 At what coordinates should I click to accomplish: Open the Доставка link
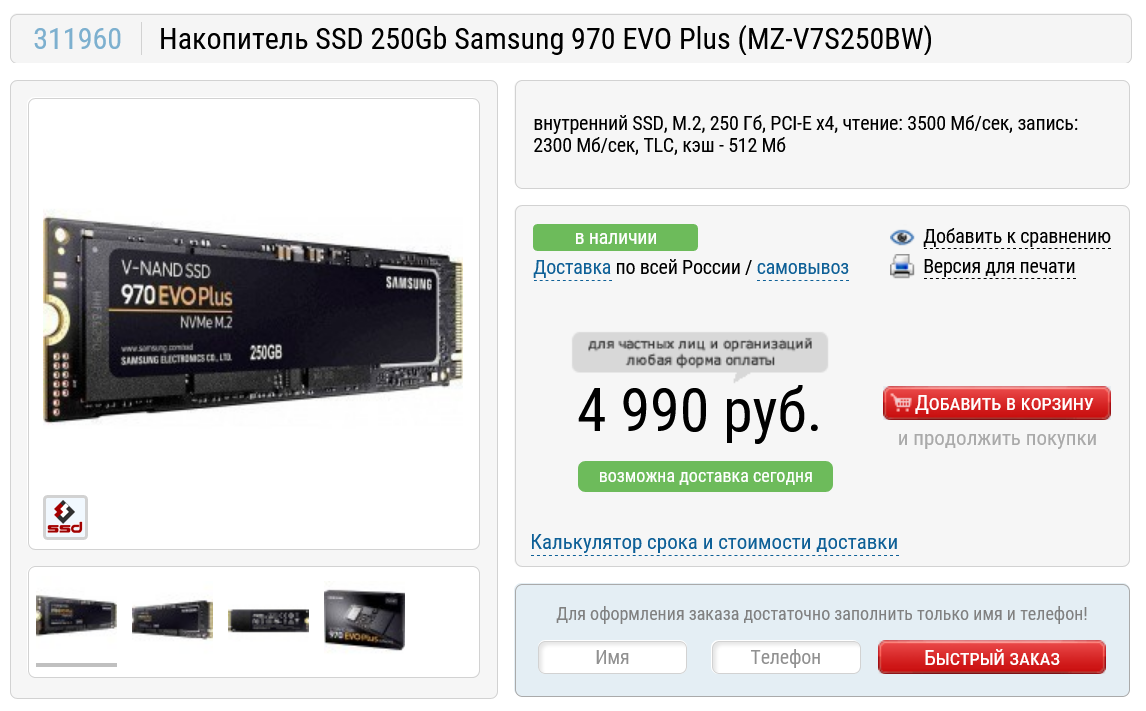pos(572,267)
